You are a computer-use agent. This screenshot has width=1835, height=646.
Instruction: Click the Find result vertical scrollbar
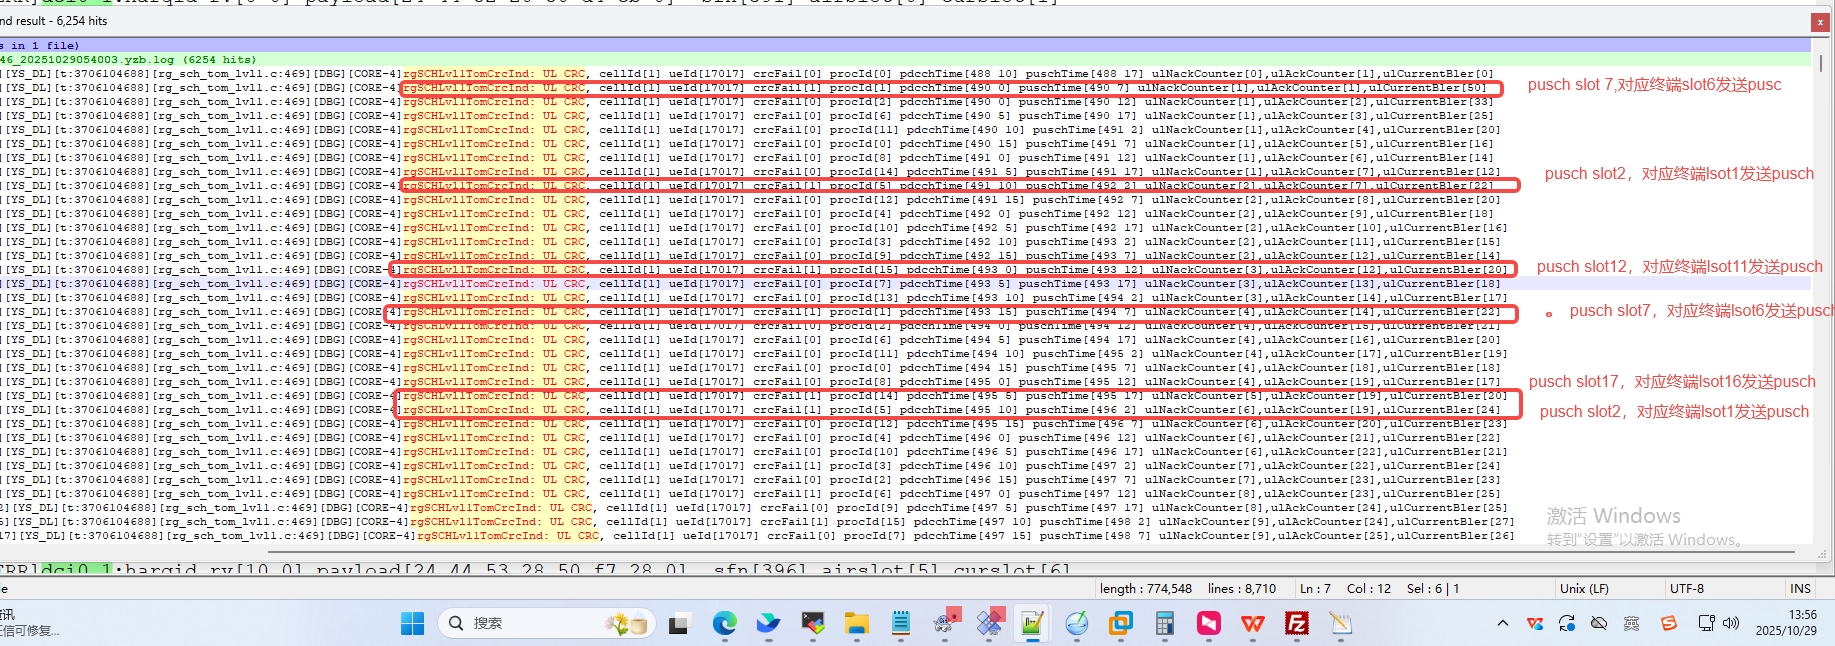pyautogui.click(x=1820, y=300)
